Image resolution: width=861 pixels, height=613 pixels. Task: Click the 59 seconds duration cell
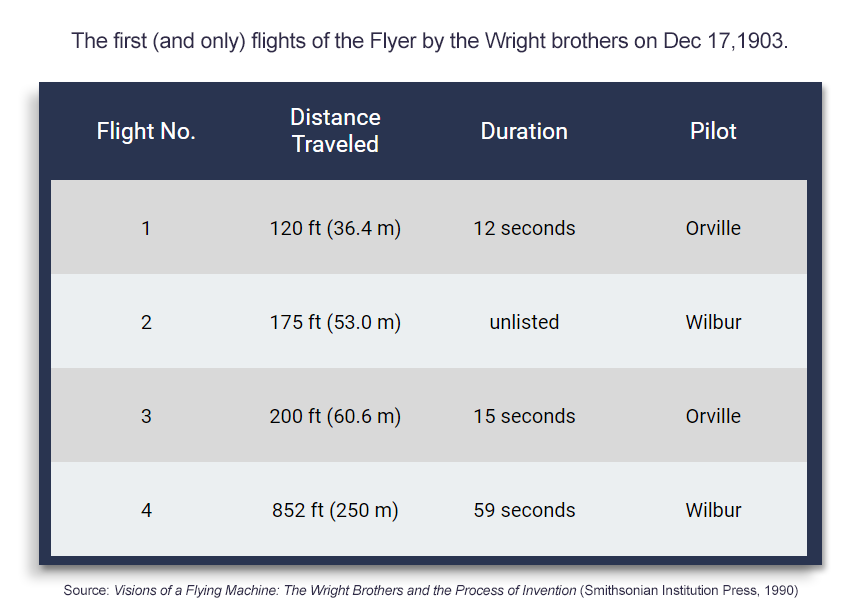coord(524,510)
